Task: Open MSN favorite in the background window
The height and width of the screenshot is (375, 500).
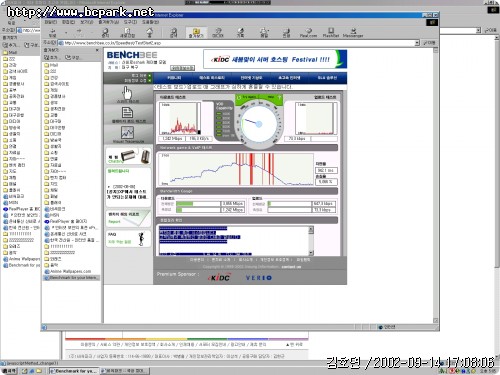Action: (11, 203)
